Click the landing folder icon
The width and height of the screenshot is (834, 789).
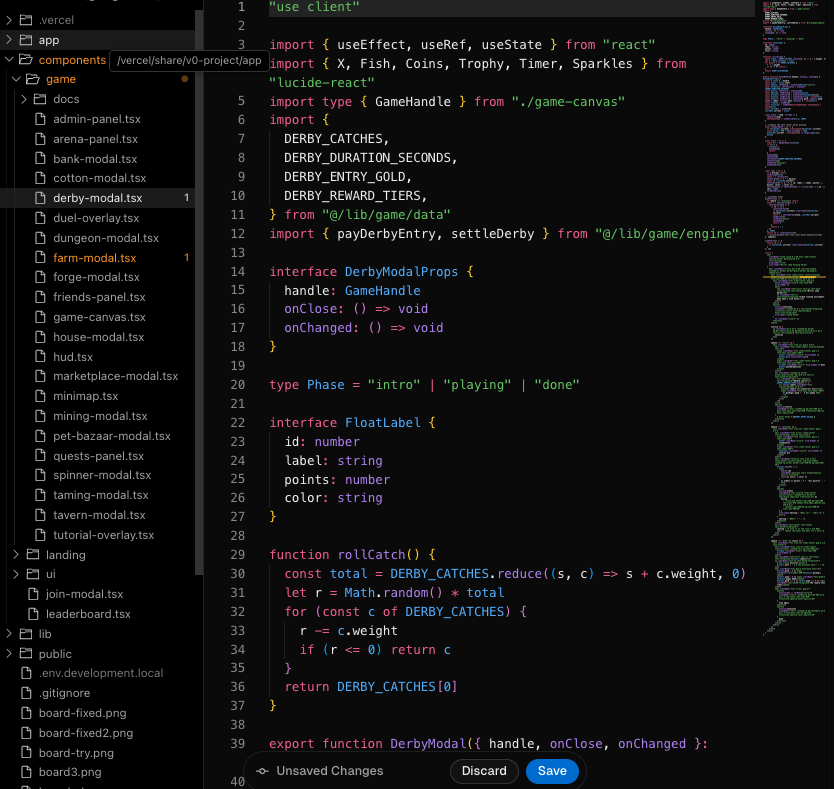pos(33,554)
